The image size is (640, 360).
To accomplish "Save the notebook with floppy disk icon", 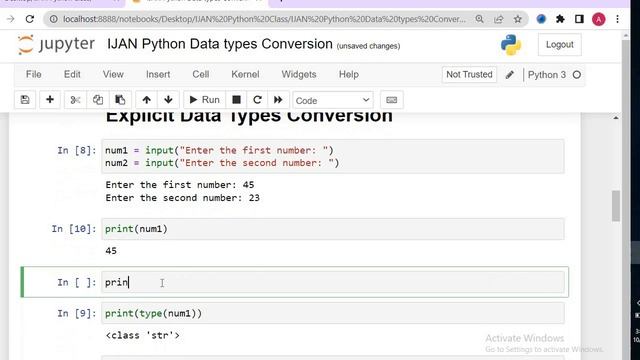I will [x=25, y=100].
